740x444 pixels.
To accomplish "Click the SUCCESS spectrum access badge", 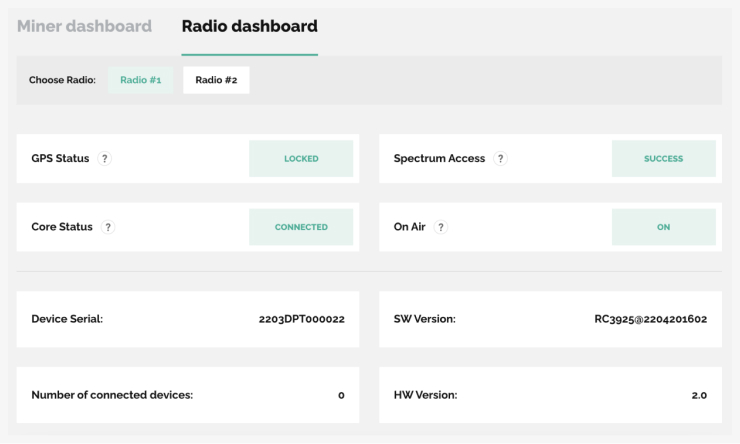I will [664, 159].
